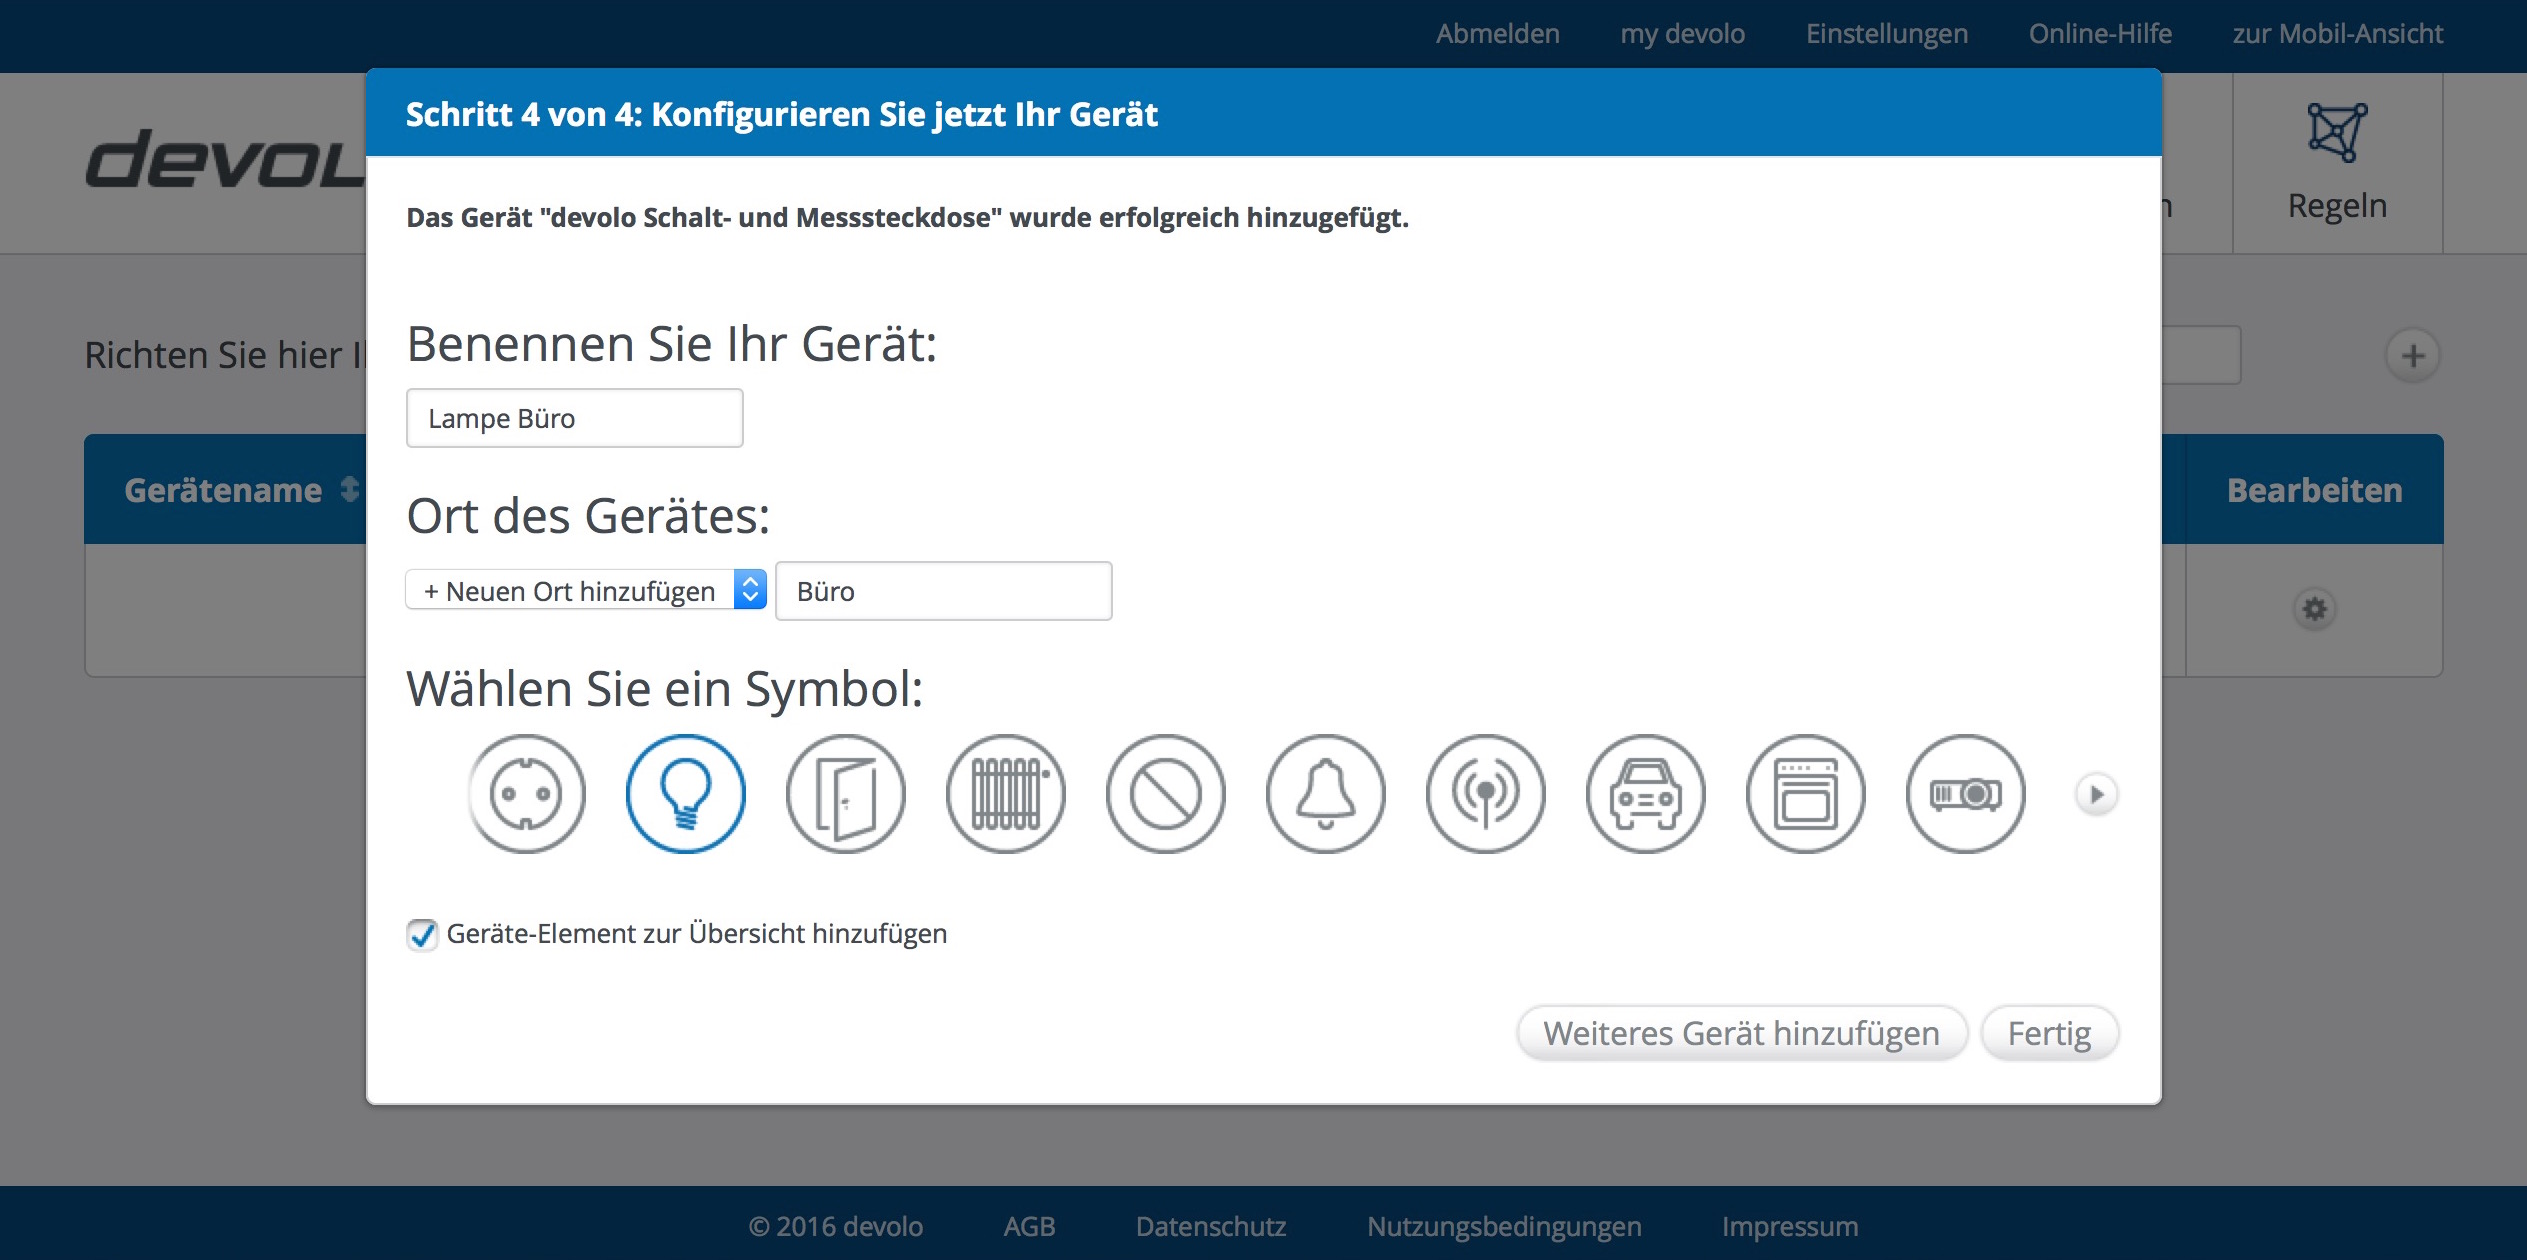This screenshot has width=2527, height=1260.
Task: Click the devolo logo
Action: coord(226,160)
